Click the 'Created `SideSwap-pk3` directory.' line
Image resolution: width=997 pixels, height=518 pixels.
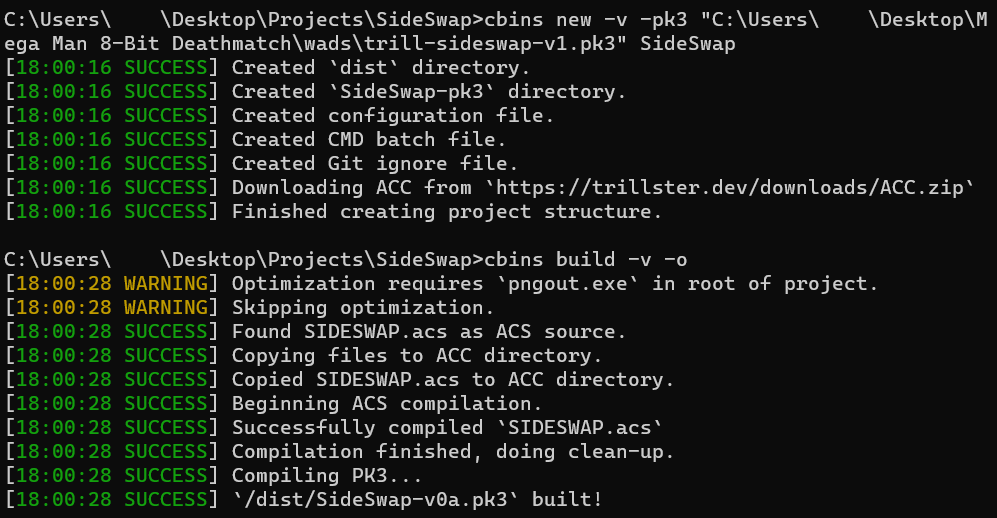429,92
